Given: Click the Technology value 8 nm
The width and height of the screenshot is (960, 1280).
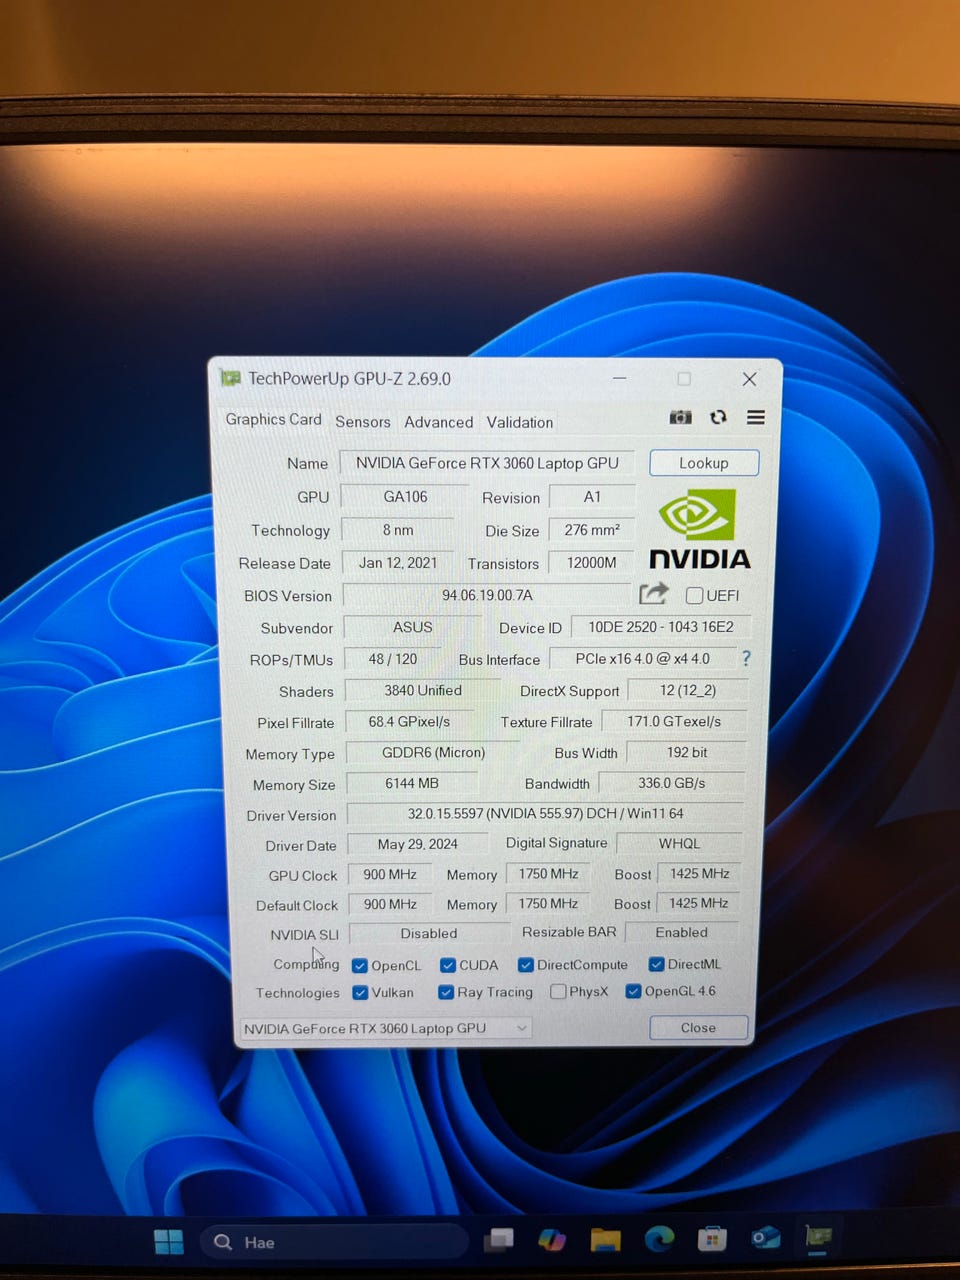Looking at the screenshot, I should click(398, 530).
